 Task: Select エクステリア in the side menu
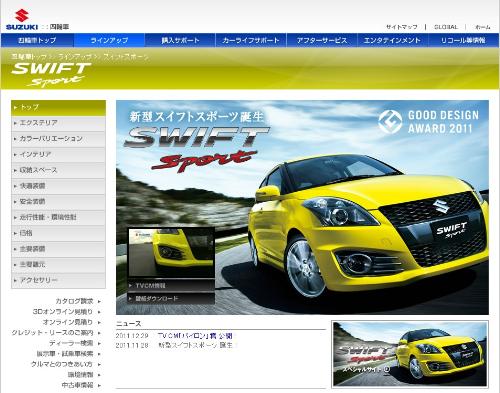[x=58, y=123]
